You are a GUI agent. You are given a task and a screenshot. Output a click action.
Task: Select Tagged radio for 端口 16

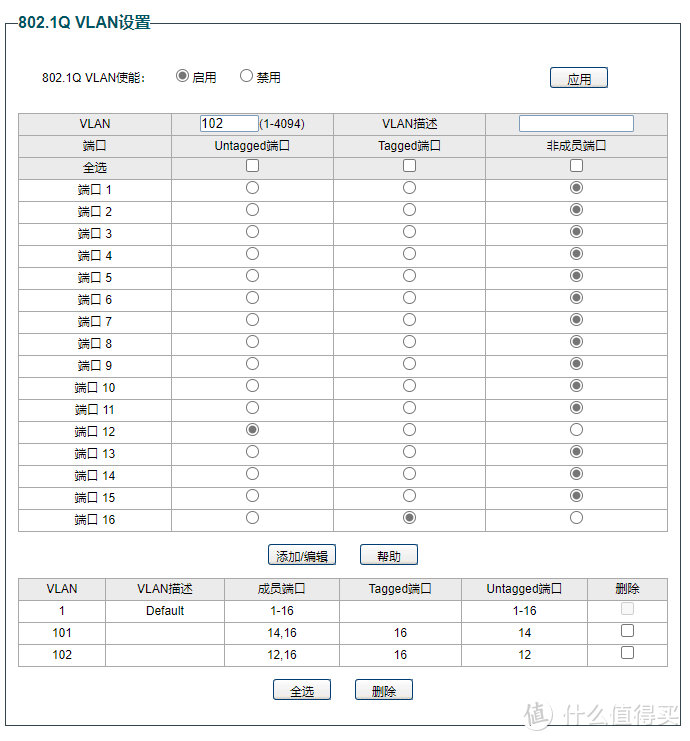[409, 517]
